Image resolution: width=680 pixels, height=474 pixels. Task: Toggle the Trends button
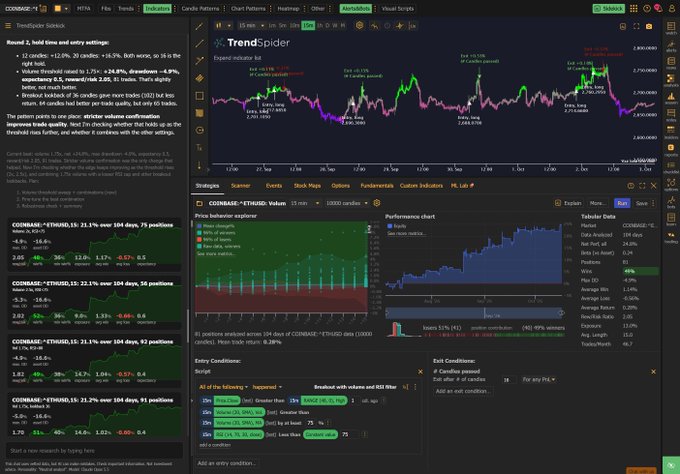(126, 8)
